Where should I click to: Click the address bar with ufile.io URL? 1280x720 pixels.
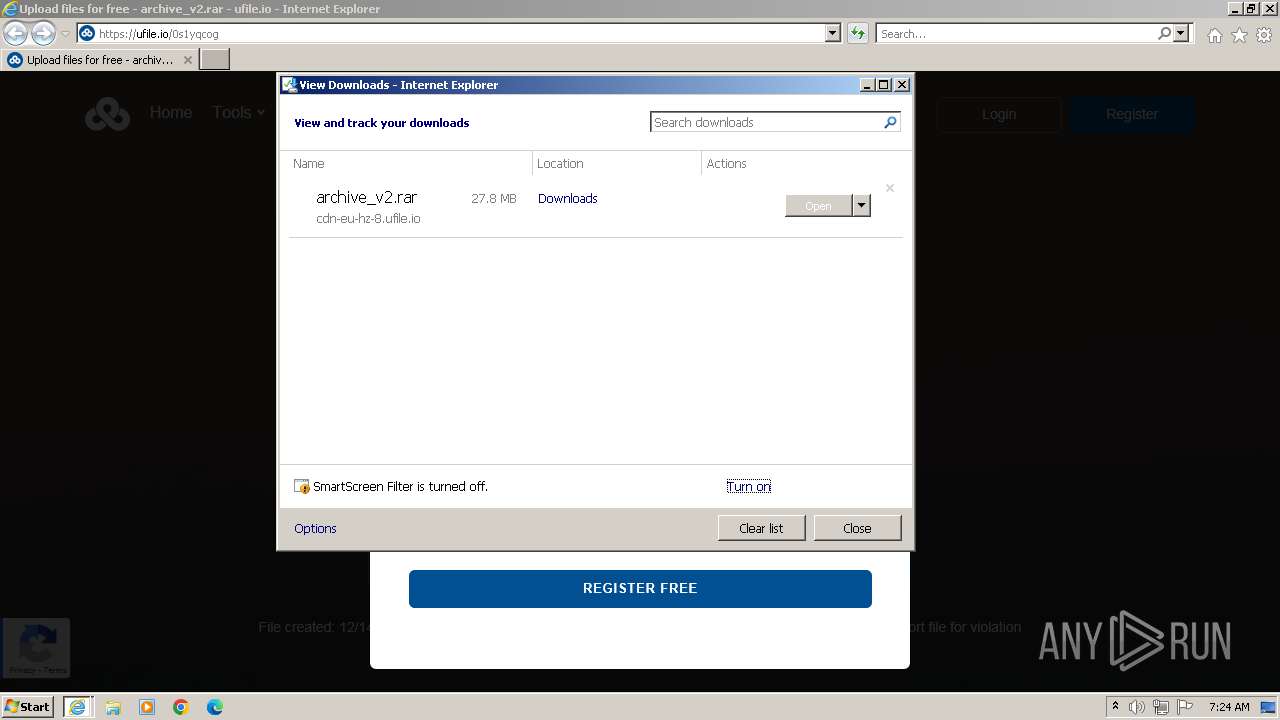[450, 33]
